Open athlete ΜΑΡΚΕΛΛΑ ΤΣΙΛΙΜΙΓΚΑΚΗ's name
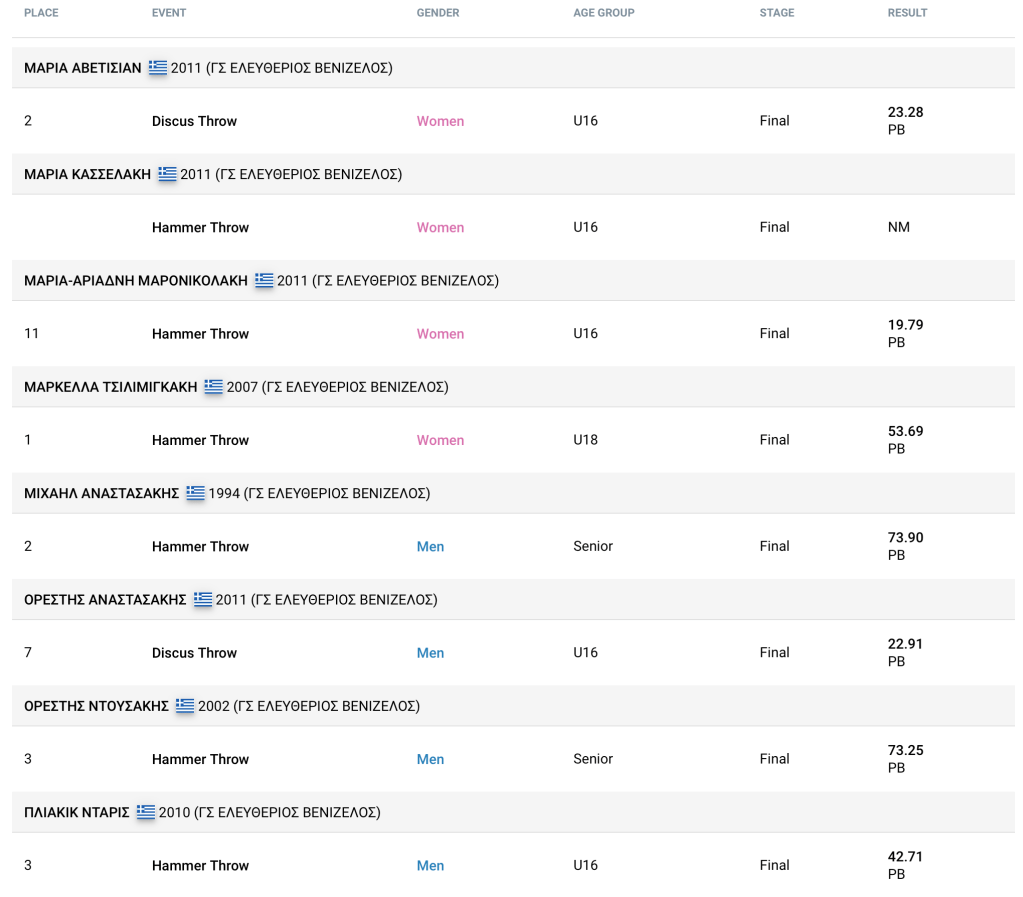This screenshot has height=897, width=1023. (111, 387)
